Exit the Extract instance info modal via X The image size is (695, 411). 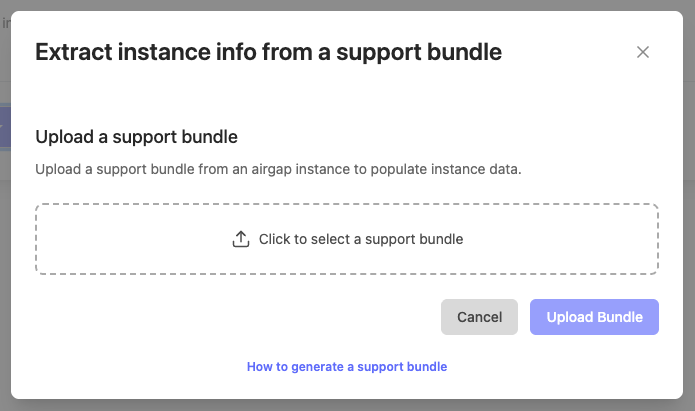pos(643,52)
